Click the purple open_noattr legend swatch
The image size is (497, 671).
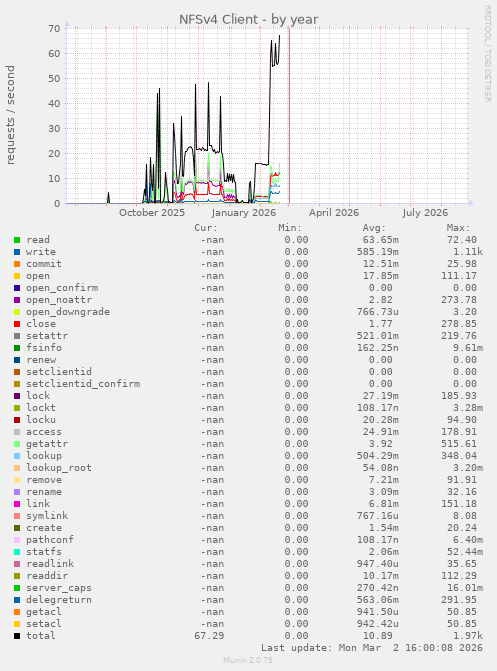click(x=17, y=300)
